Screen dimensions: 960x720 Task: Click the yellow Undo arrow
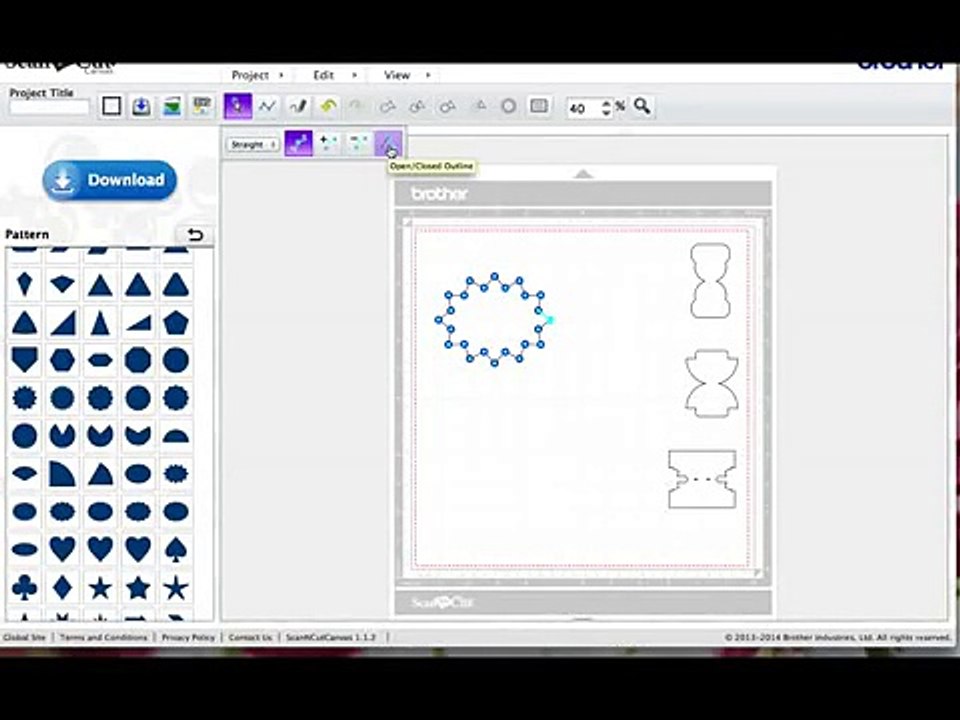pos(328,107)
